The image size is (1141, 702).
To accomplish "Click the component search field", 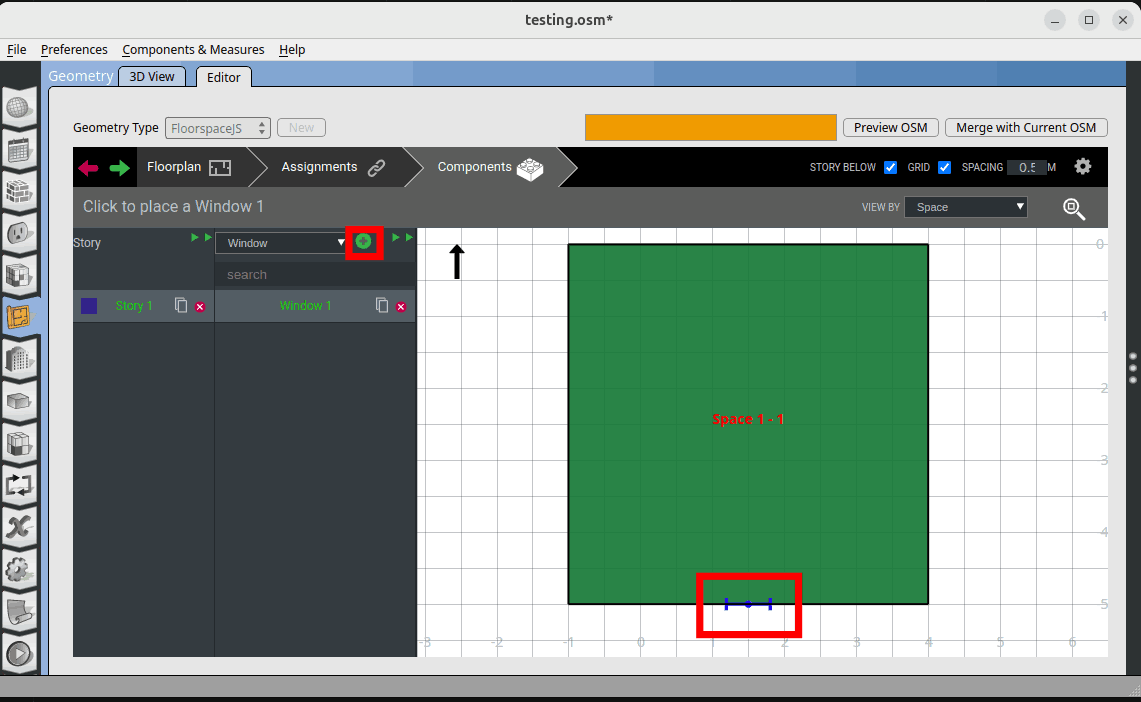I will (x=315, y=274).
